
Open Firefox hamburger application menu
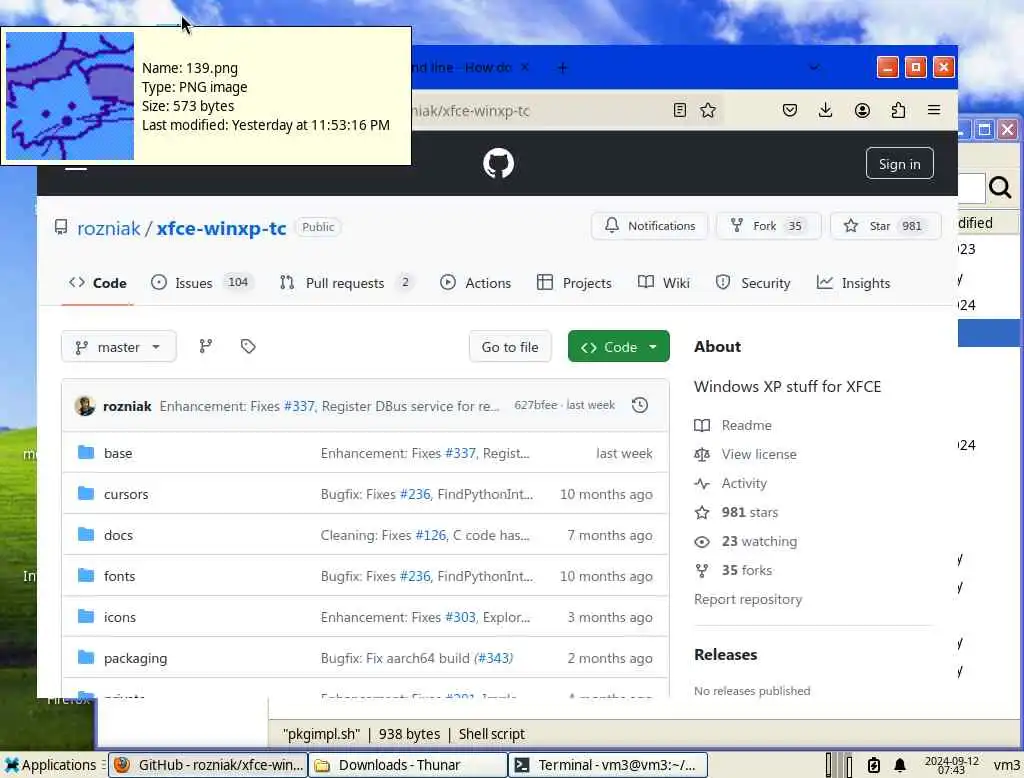point(934,110)
